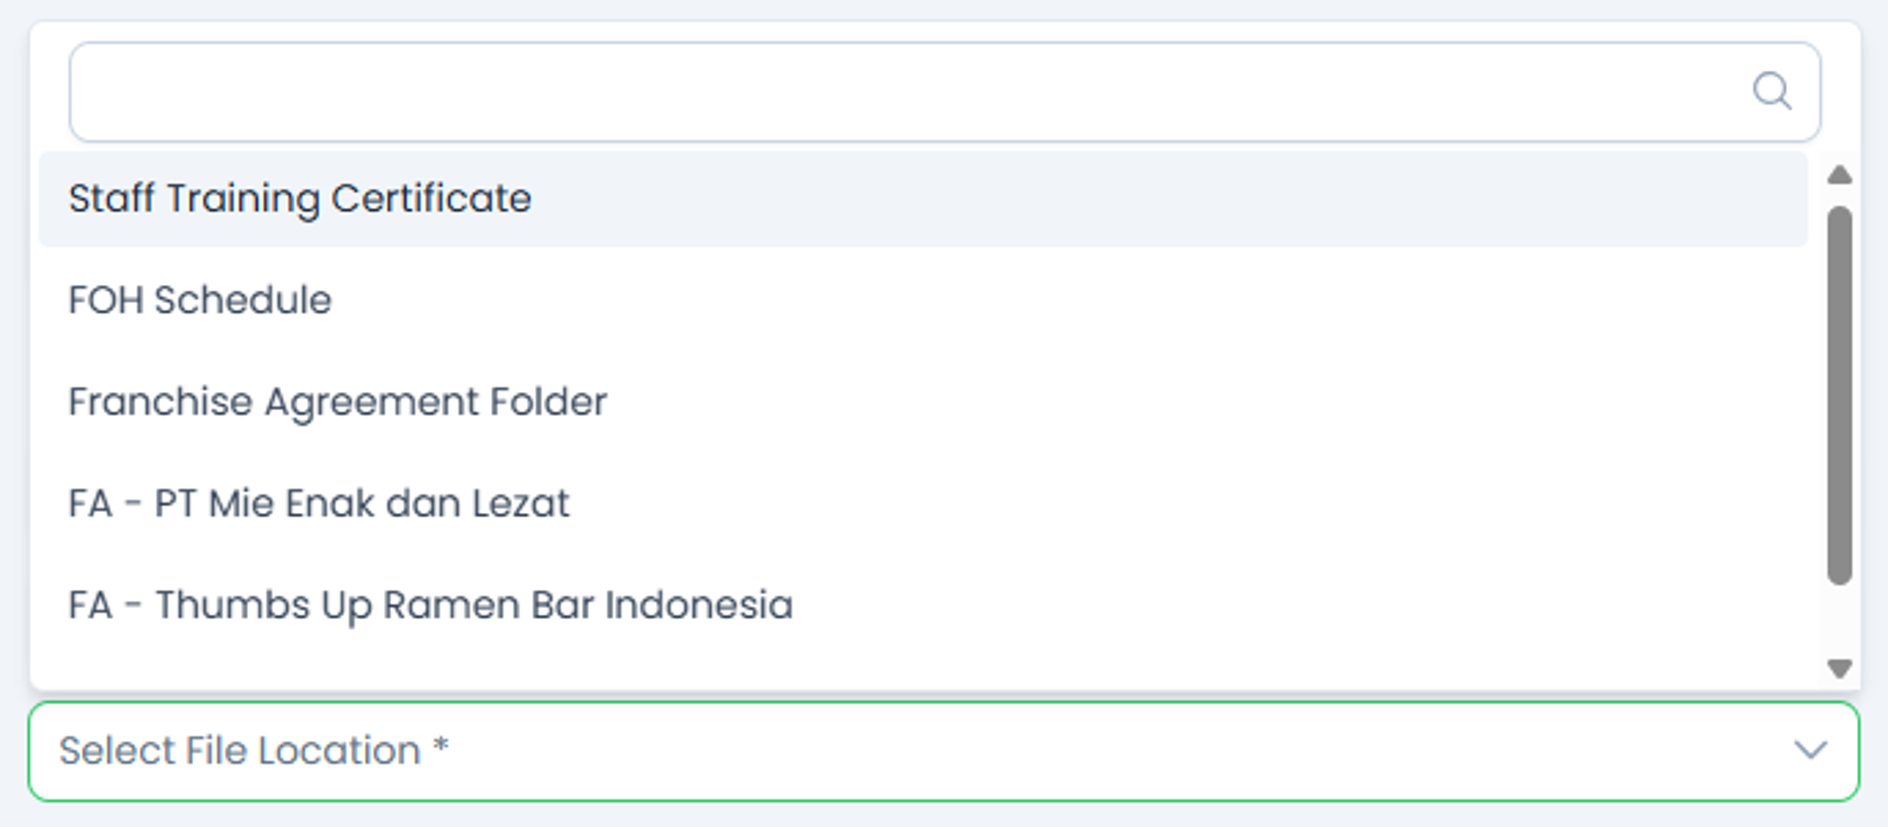Select Staff Training Certificate option

[x=300, y=199]
